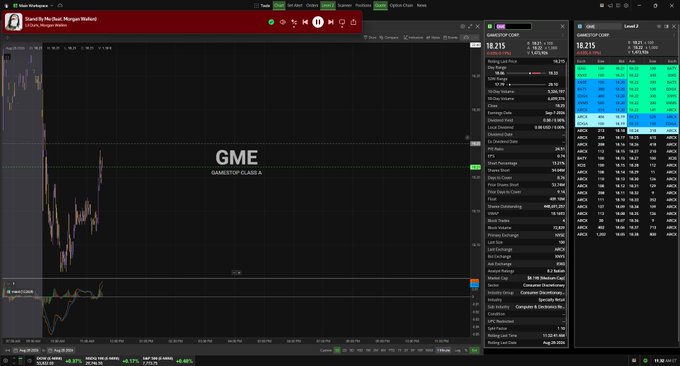Open the start date picker below the chart

26,350
